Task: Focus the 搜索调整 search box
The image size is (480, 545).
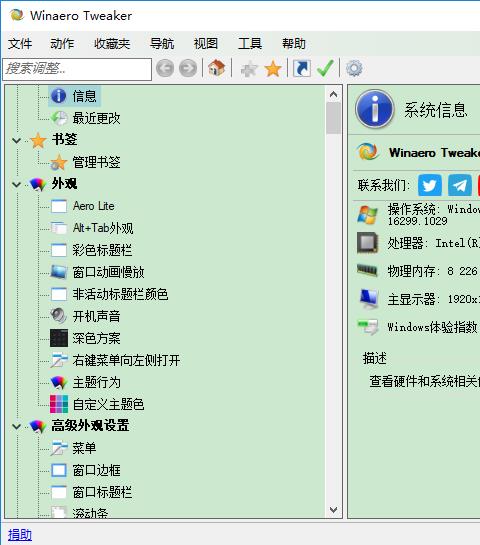Action: tap(77, 69)
